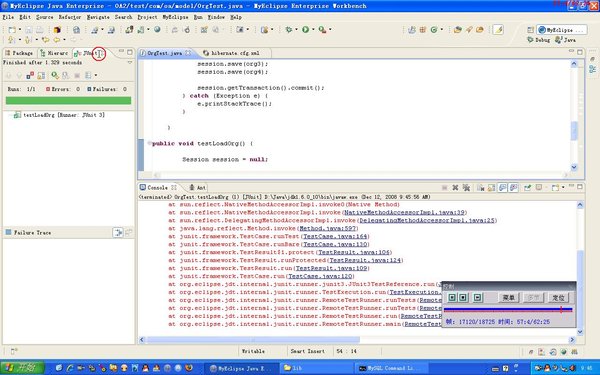Click the Compare failure trace icon

[x=128, y=232]
